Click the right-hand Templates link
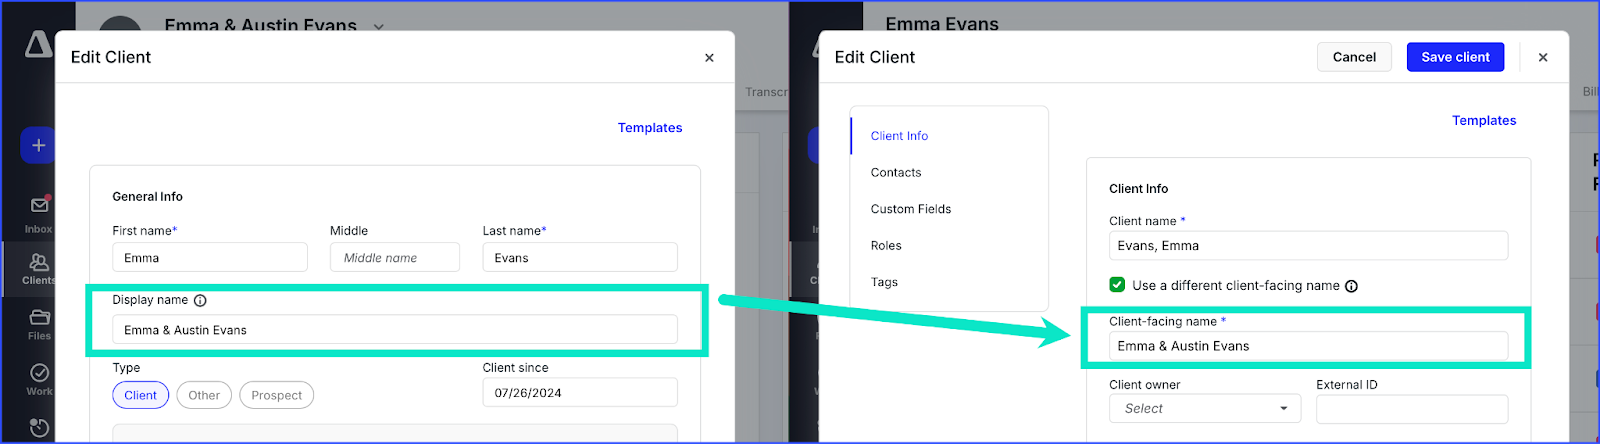Screen dimensions: 1600x444 coord(1484,120)
